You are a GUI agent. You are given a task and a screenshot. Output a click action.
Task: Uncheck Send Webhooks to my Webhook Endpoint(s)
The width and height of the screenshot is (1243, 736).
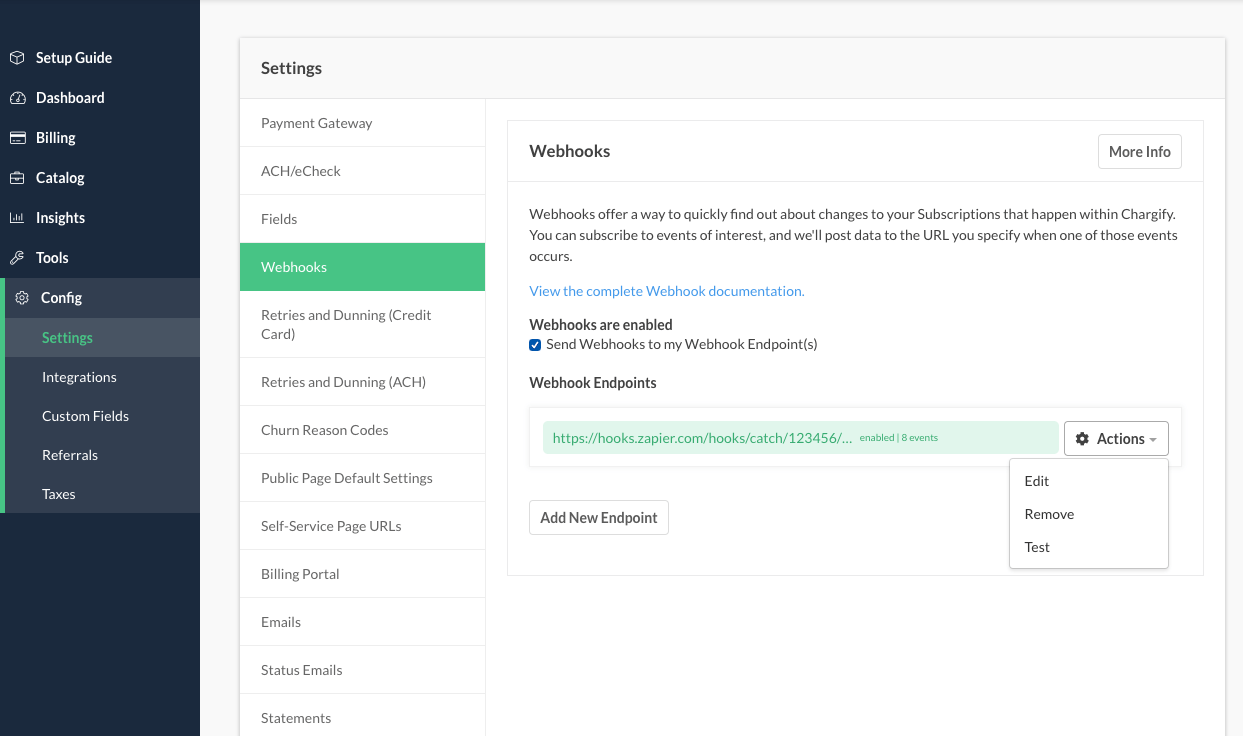(x=535, y=345)
